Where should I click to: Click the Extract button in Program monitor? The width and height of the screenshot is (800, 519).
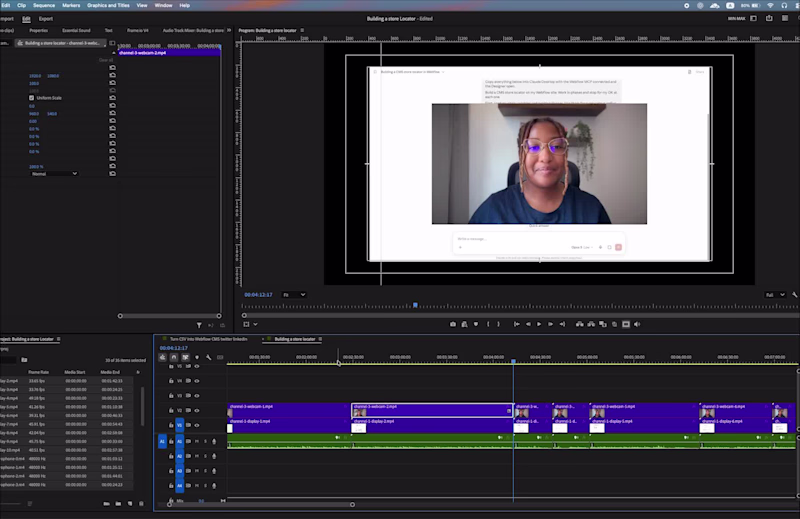coord(591,324)
